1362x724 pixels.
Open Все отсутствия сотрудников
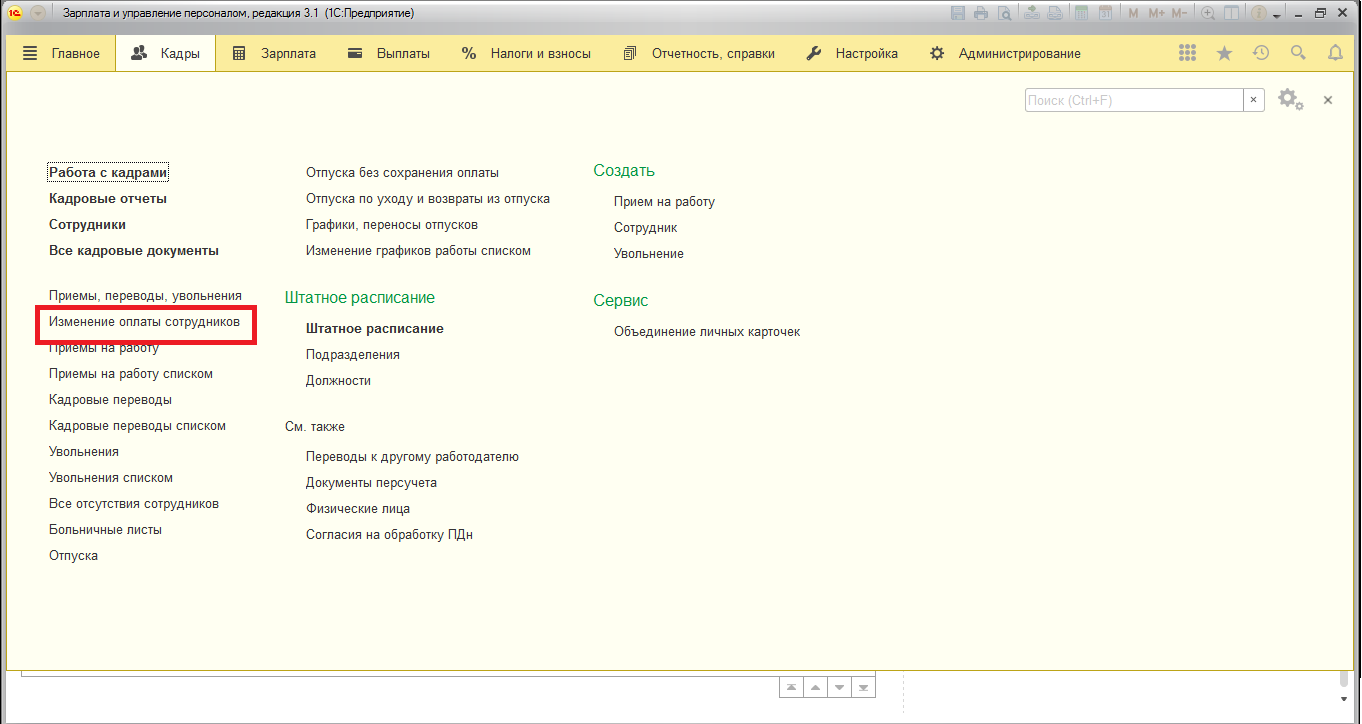(x=134, y=503)
